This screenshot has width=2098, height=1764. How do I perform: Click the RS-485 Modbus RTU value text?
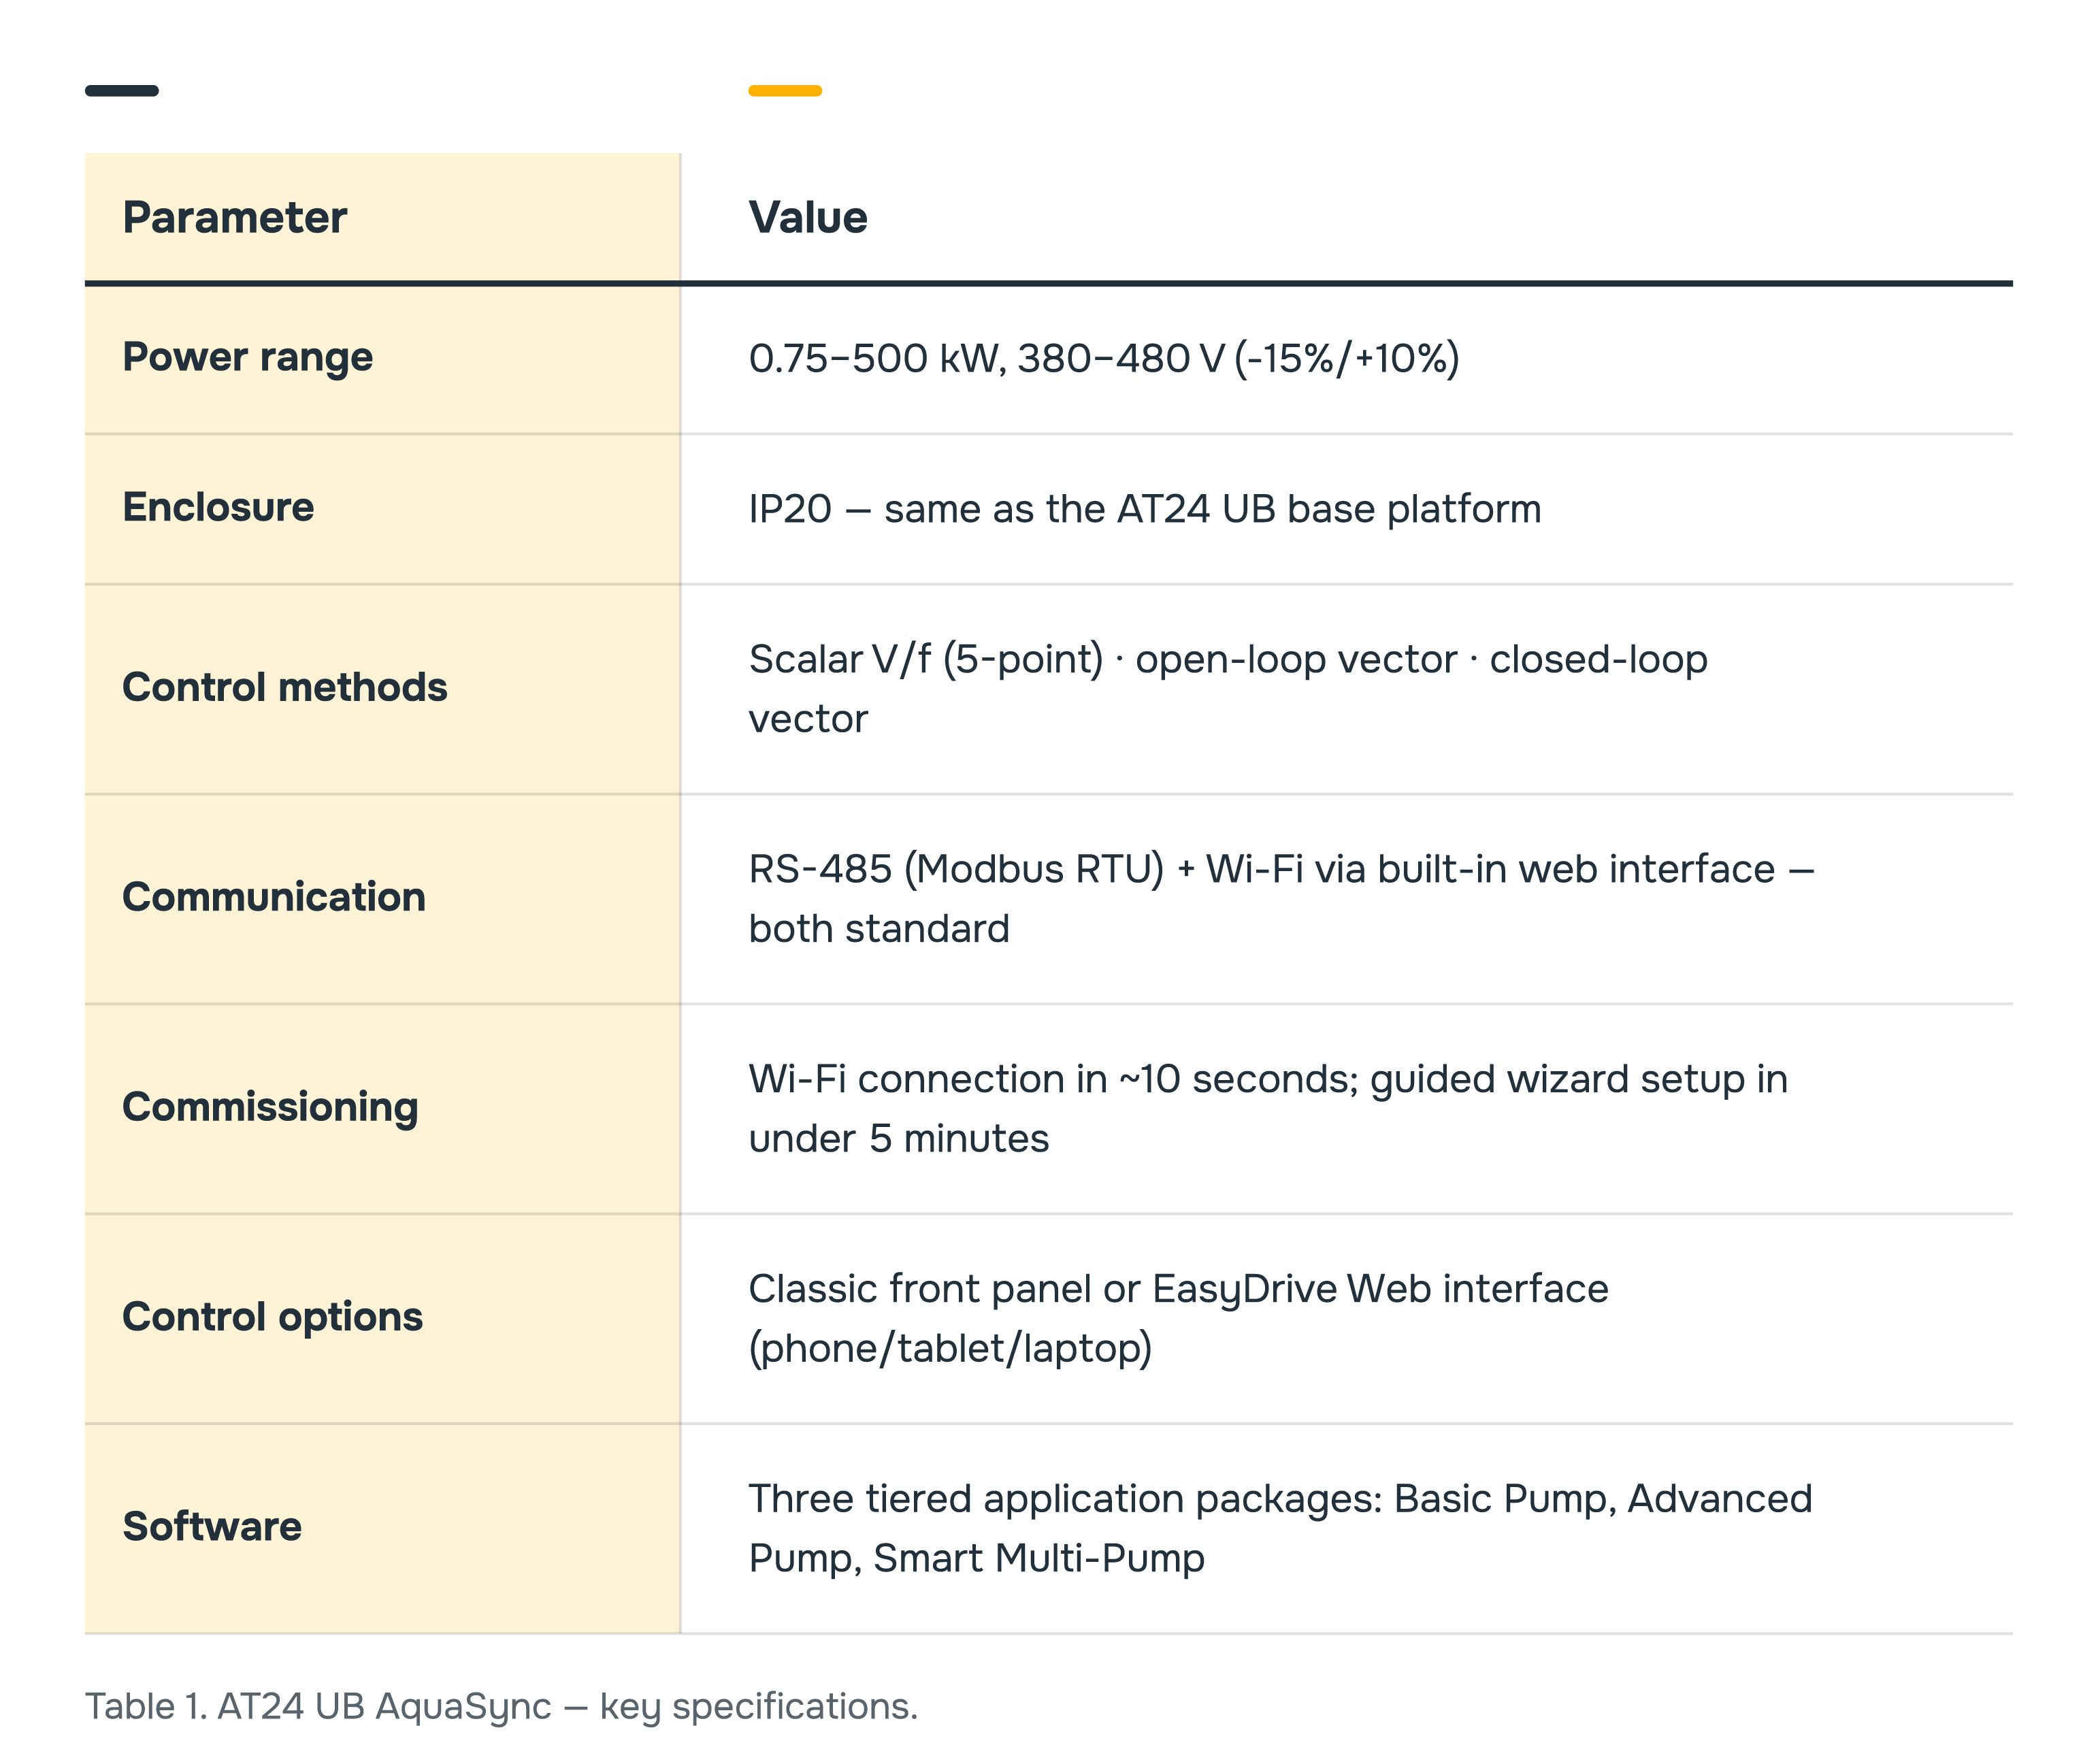[x=1281, y=899]
